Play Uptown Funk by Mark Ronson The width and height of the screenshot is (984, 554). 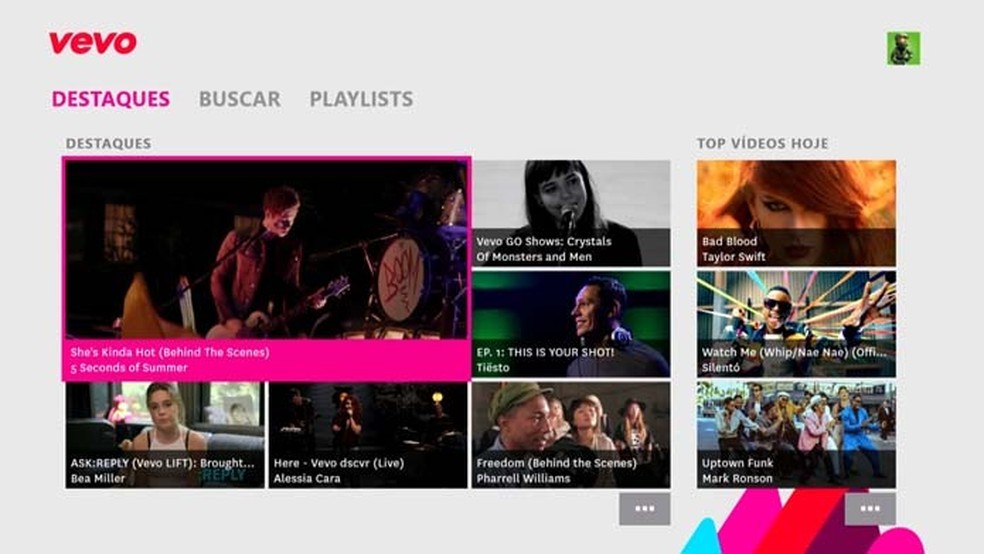click(796, 435)
